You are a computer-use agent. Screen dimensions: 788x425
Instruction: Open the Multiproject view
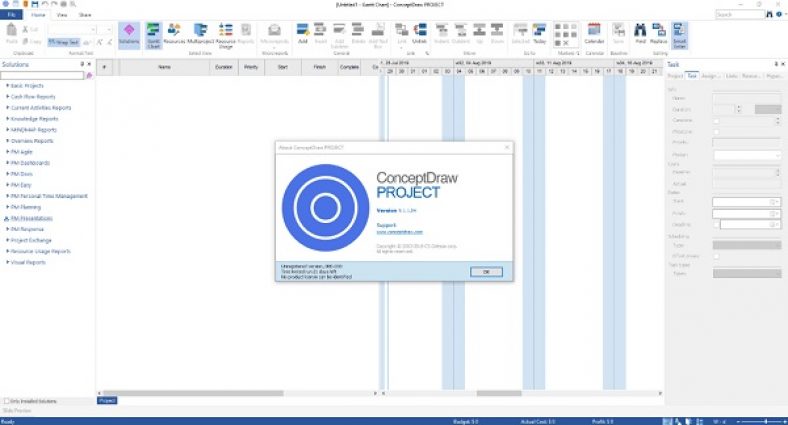click(x=201, y=34)
